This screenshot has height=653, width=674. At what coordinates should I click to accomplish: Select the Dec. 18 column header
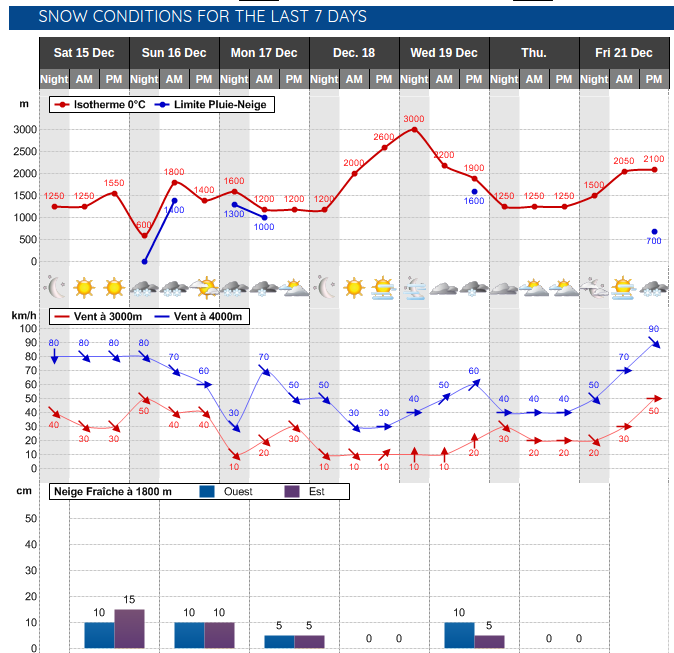click(354, 53)
